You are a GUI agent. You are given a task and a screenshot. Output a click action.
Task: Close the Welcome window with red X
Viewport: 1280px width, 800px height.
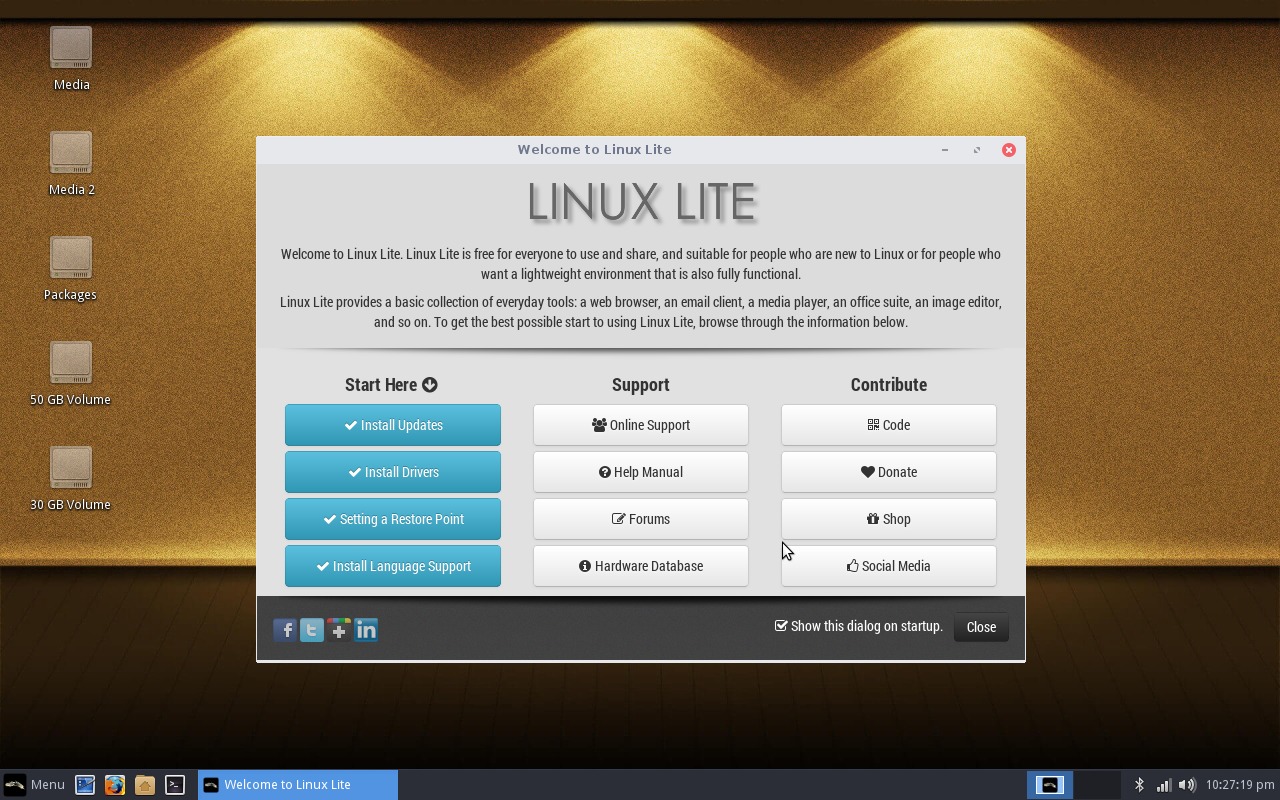pyautogui.click(x=1009, y=150)
